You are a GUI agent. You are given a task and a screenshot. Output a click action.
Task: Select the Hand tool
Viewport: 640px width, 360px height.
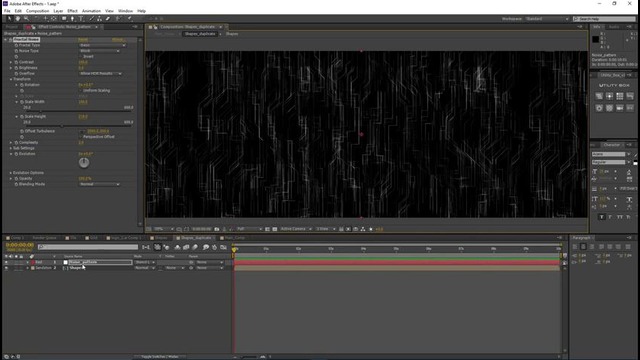(18, 19)
